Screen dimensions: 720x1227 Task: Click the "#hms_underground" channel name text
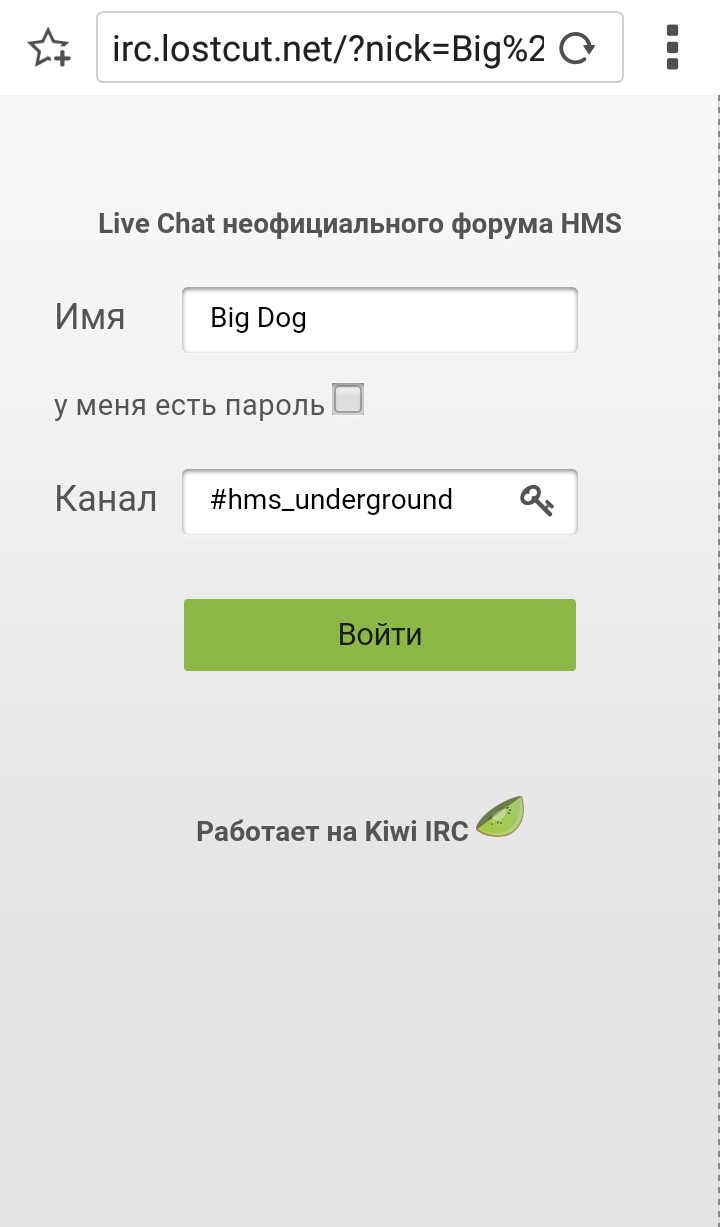click(331, 500)
